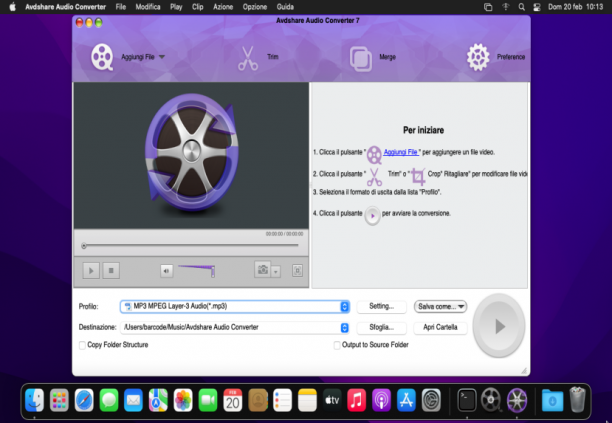Click the Merge toolbar icon
This screenshot has height=423, width=612.
[360, 59]
